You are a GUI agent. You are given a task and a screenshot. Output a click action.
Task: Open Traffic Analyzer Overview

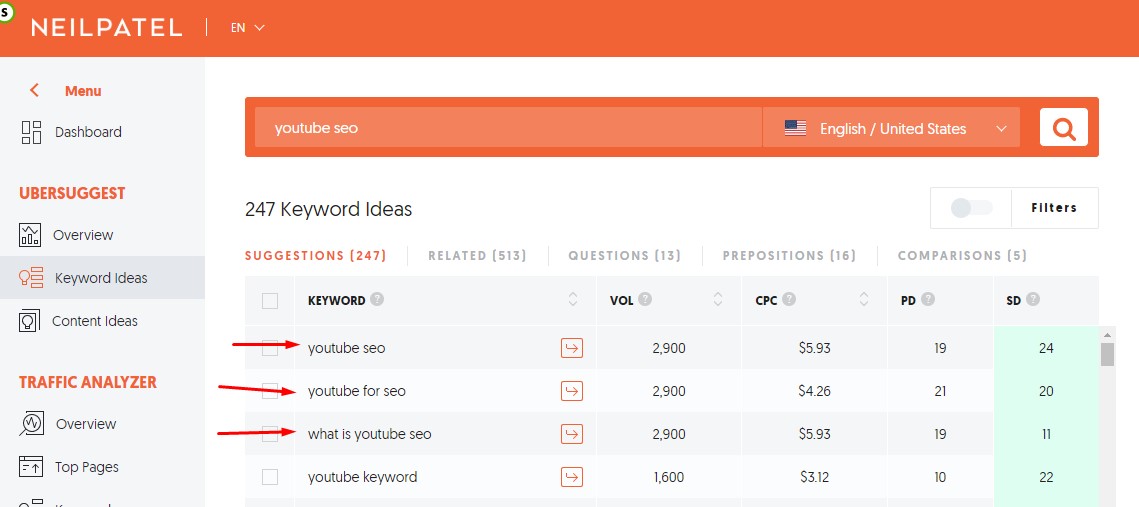(86, 424)
